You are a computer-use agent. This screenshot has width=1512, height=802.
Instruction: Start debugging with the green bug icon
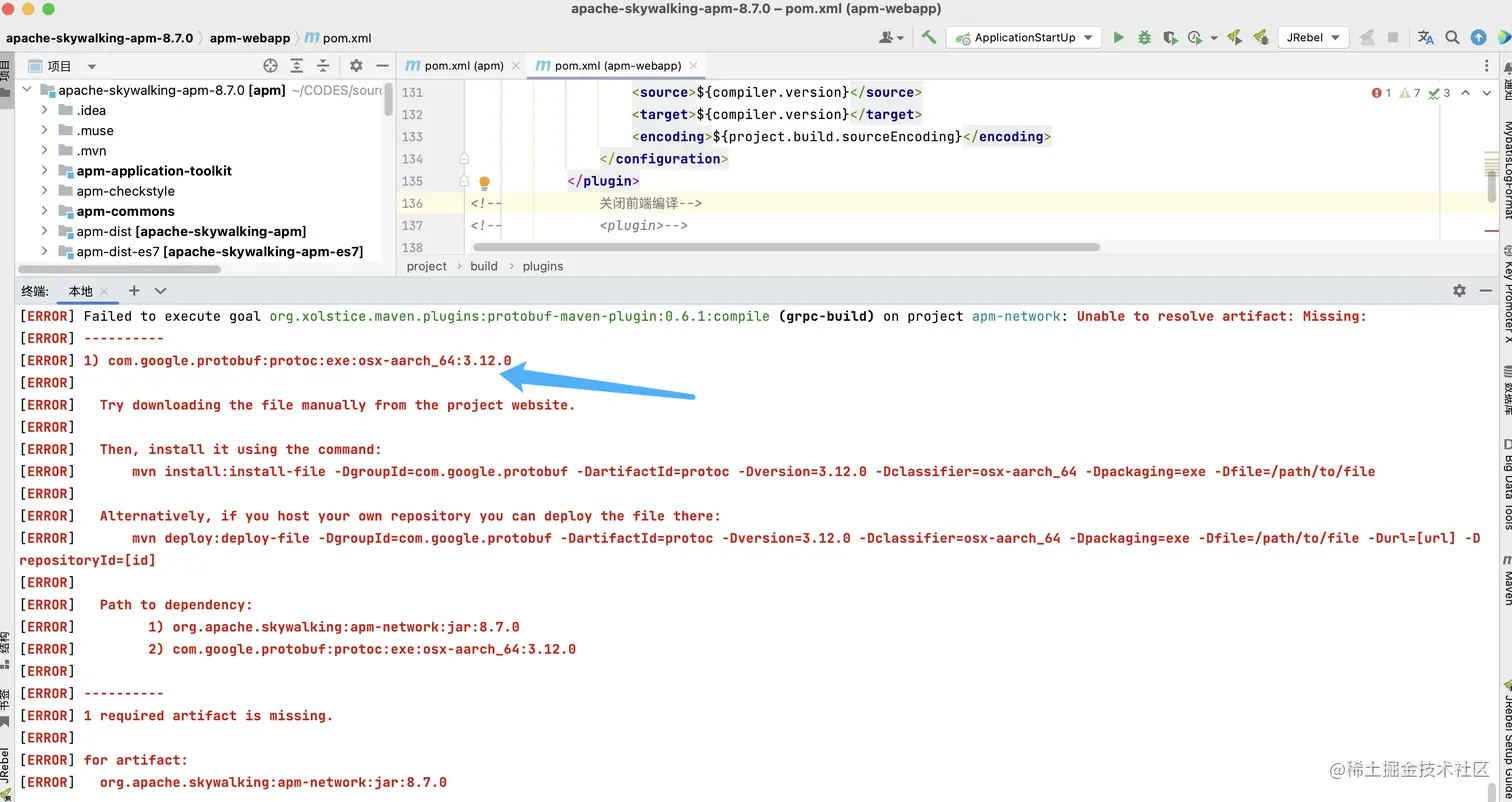point(1144,38)
